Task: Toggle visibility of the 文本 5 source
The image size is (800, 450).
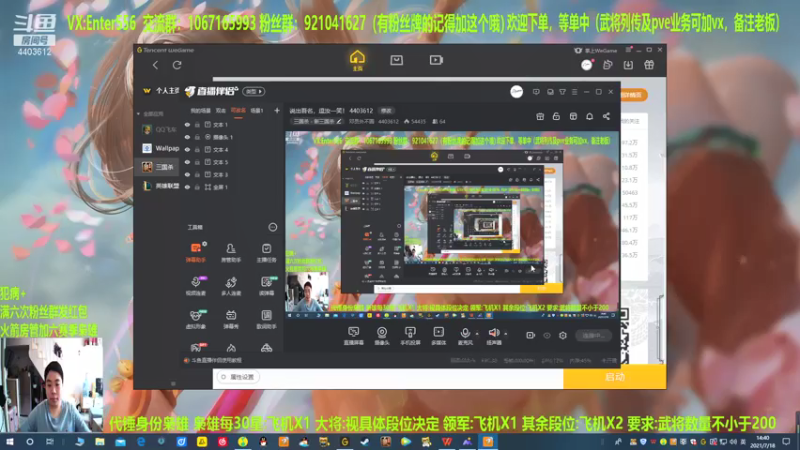Action: point(187,162)
